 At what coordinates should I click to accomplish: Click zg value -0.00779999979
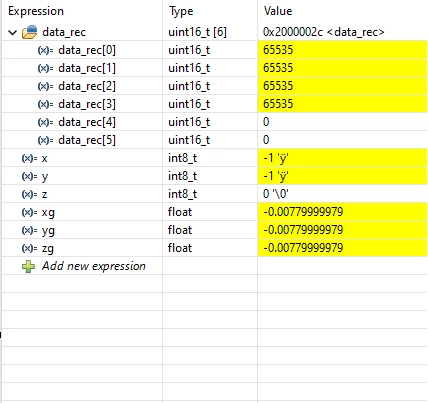click(303, 248)
